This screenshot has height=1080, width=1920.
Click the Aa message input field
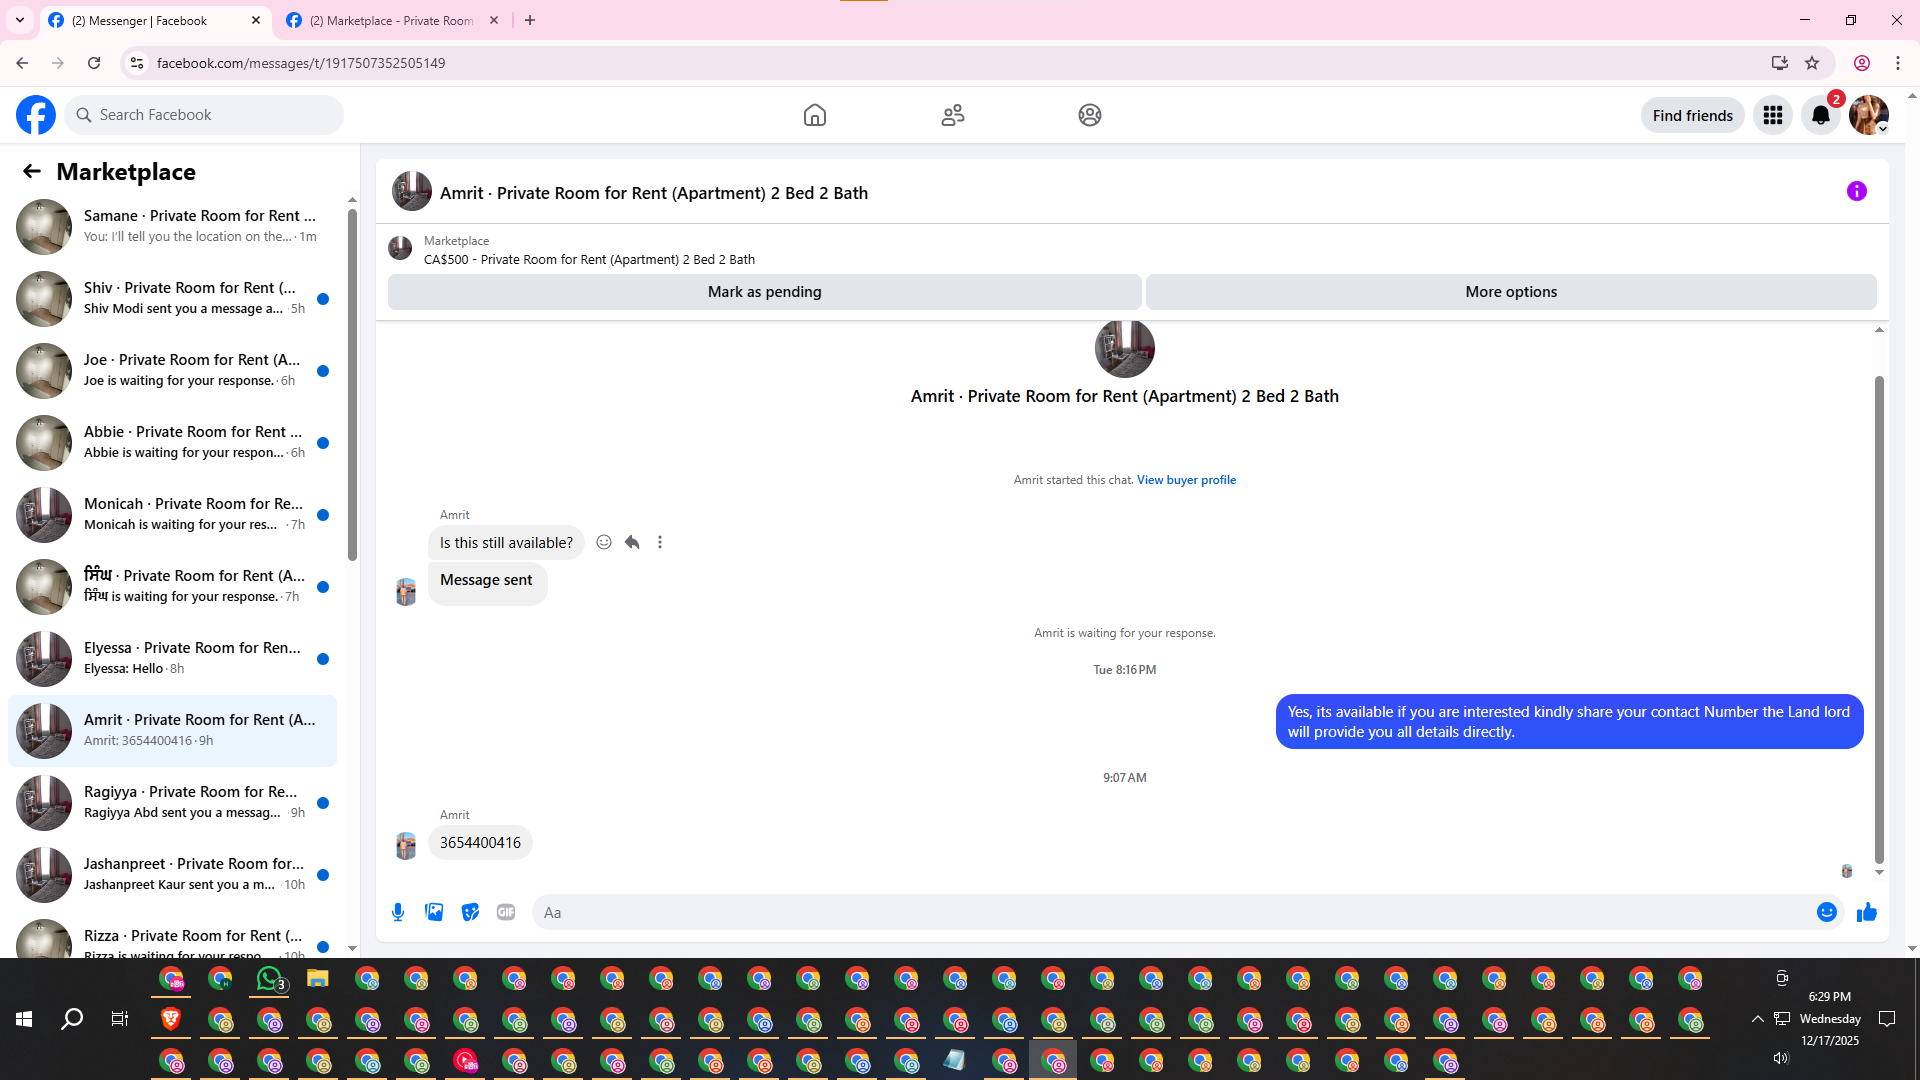click(x=1170, y=912)
